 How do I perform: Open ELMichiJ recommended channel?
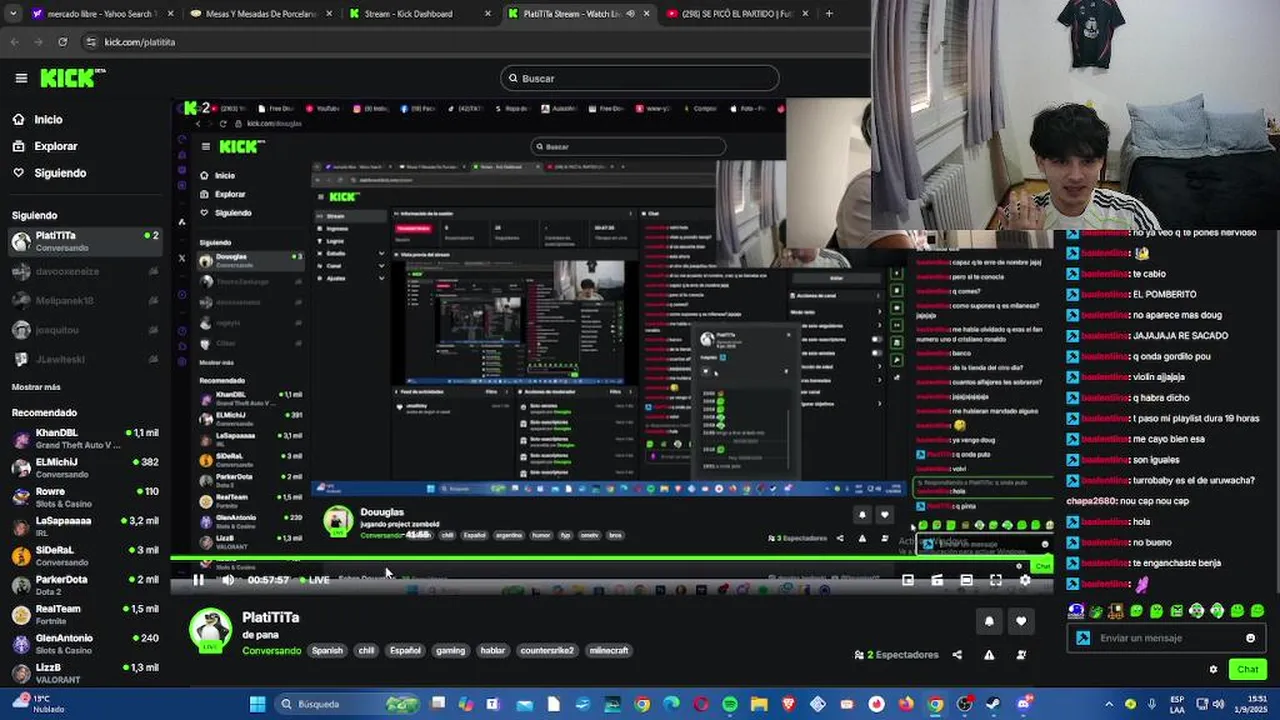coord(84,467)
